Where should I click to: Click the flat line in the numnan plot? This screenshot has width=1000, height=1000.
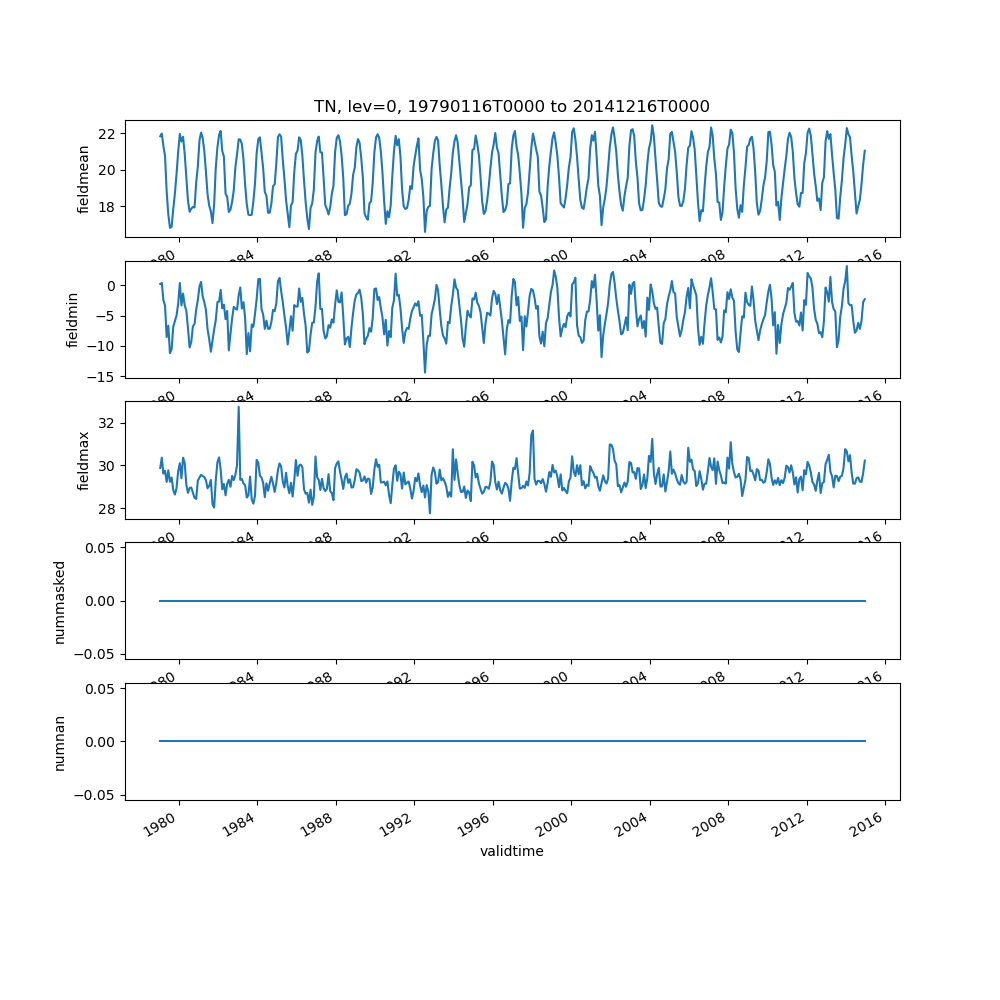tap(512, 741)
